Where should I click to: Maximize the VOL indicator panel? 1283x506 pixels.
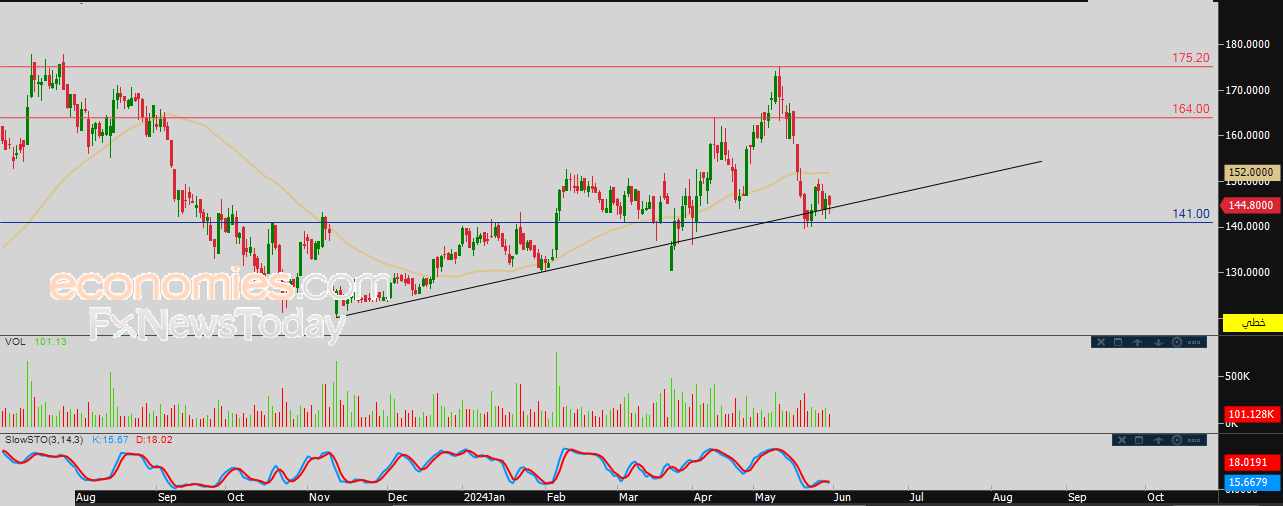(x=1118, y=342)
